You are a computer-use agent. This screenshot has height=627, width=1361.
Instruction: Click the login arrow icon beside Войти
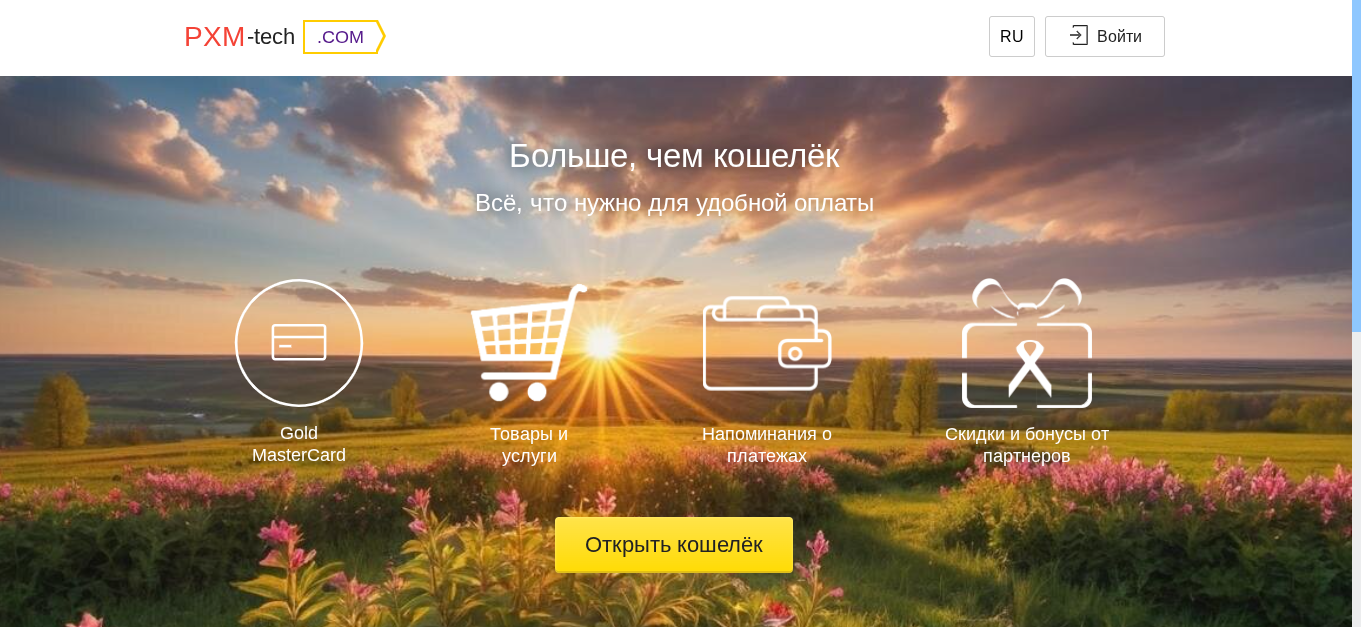pos(1078,36)
